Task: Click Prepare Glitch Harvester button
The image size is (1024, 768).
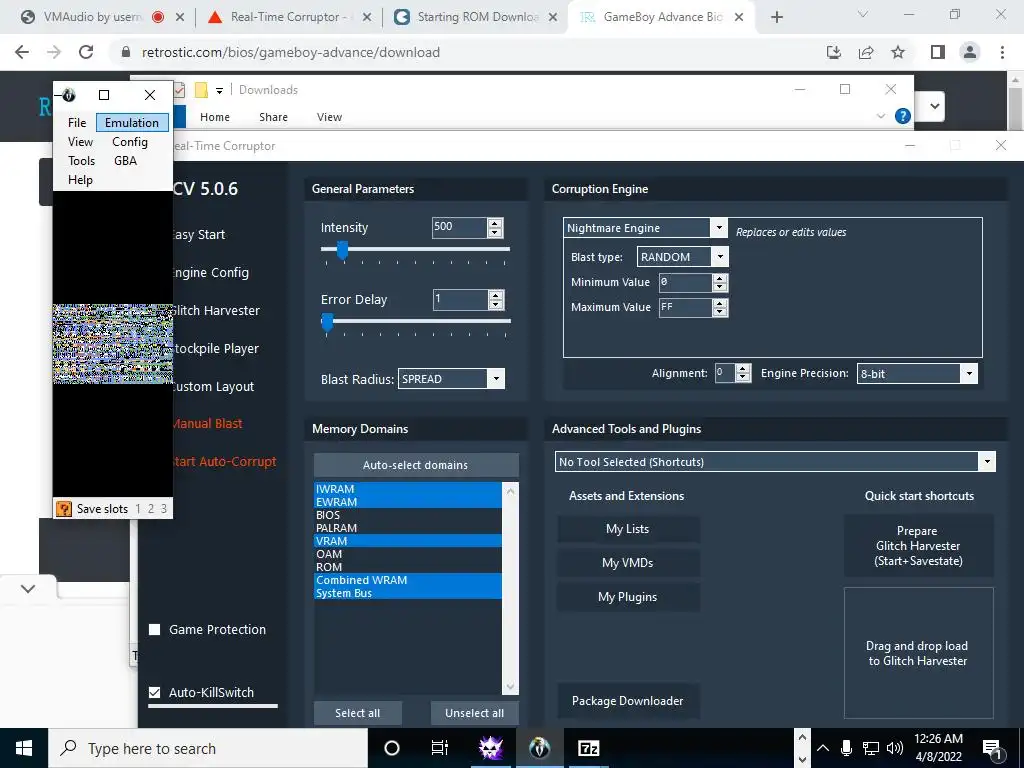Action: tap(918, 546)
